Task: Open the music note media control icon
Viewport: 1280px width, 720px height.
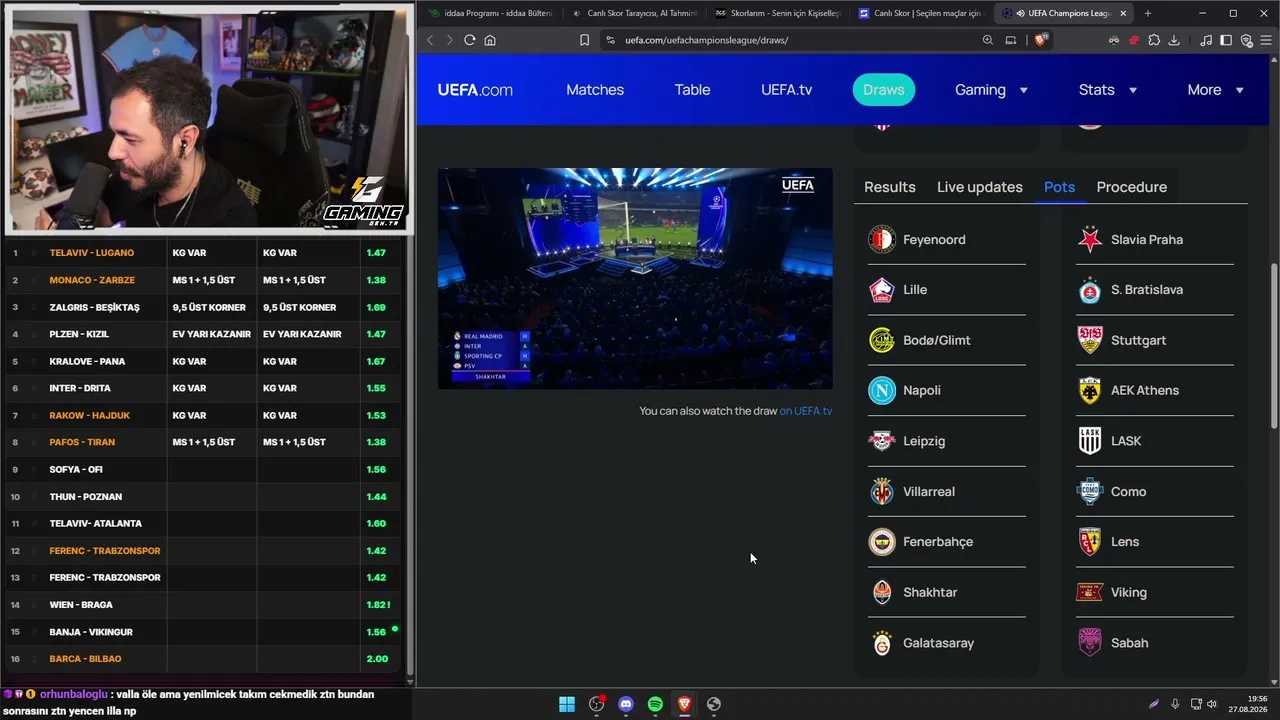Action: [x=1206, y=40]
